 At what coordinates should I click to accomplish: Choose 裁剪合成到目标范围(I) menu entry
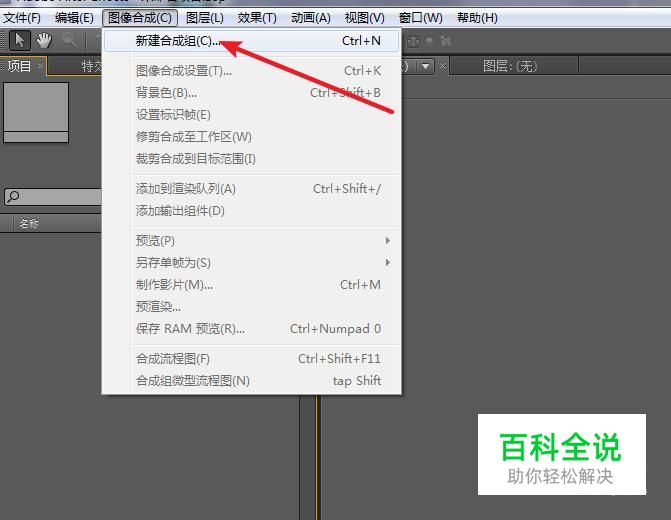[252, 159]
